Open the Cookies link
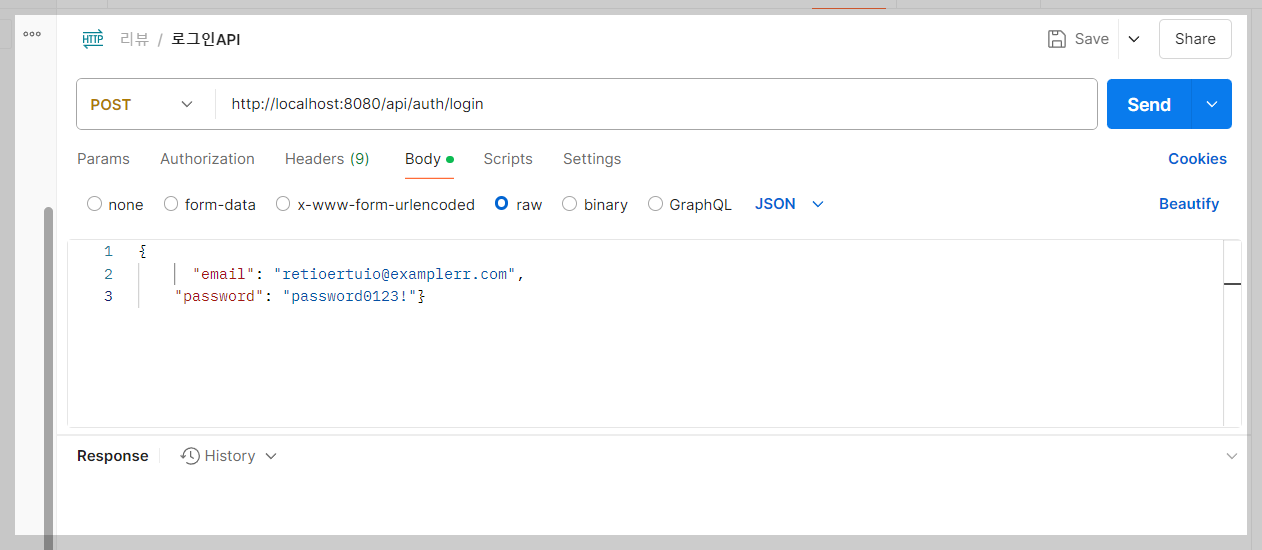 (x=1197, y=159)
